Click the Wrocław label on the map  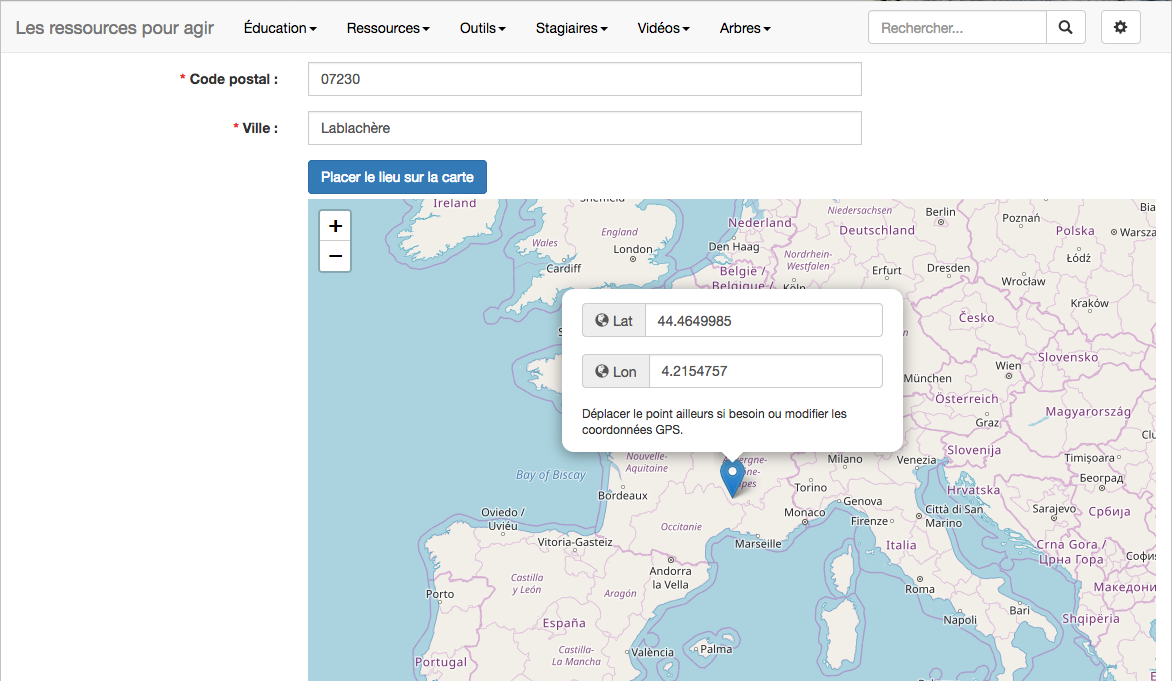[x=1023, y=281]
